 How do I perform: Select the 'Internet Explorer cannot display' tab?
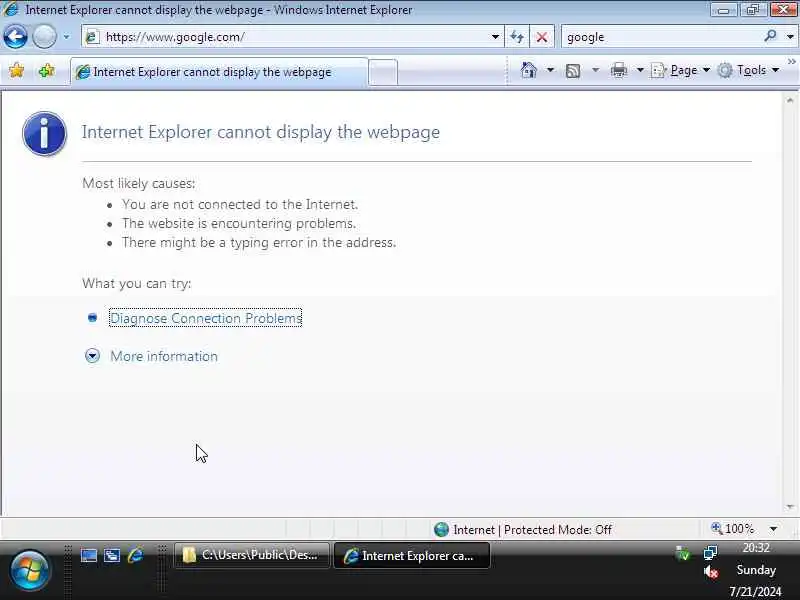click(219, 72)
